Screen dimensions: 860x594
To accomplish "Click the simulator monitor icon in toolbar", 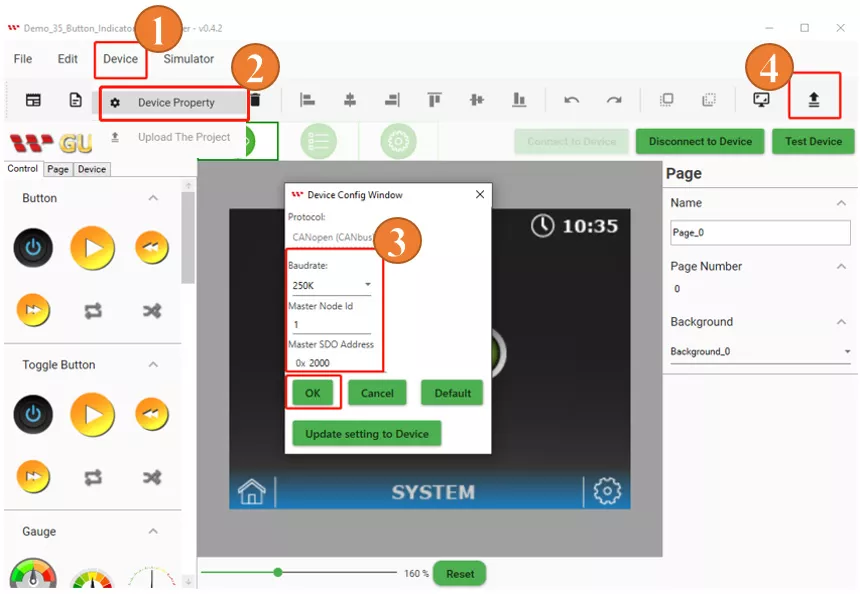I will coord(761,100).
